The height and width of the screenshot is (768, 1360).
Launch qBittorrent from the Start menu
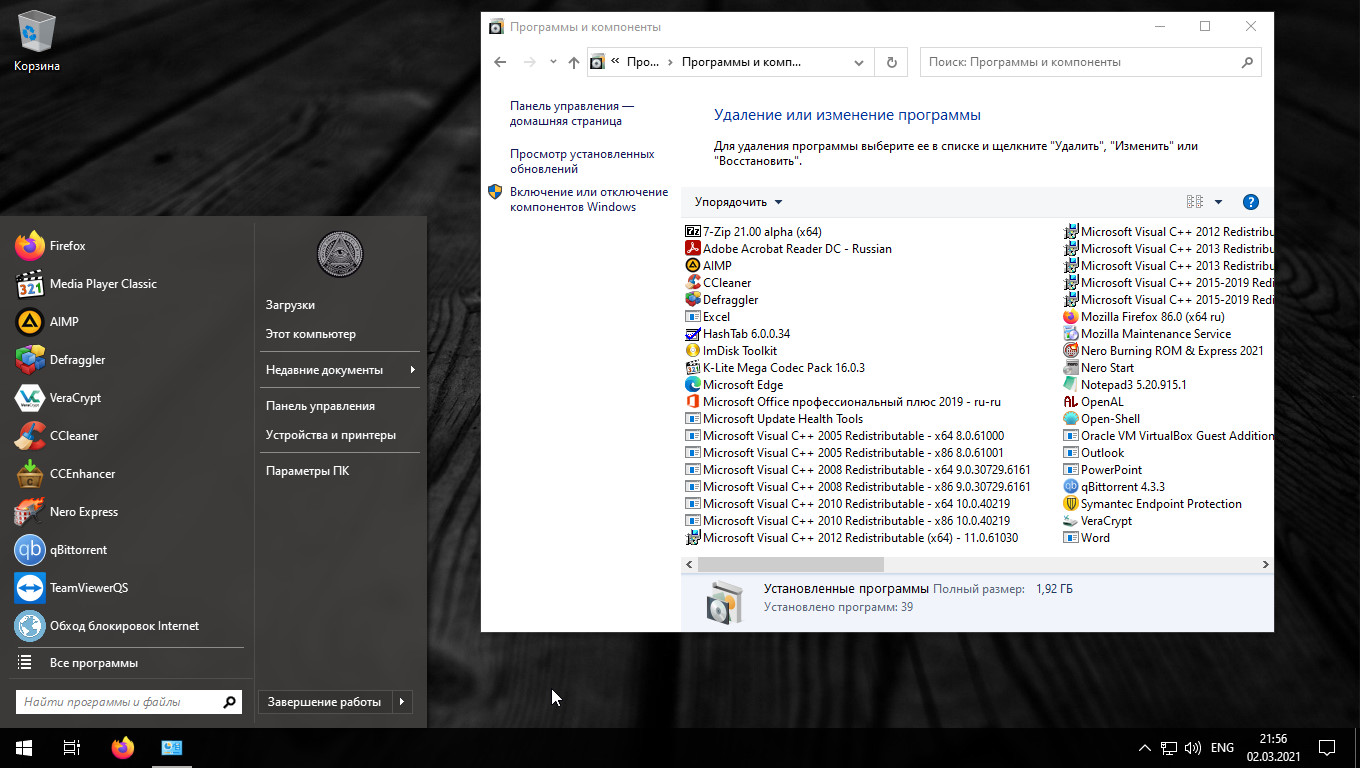coord(78,550)
